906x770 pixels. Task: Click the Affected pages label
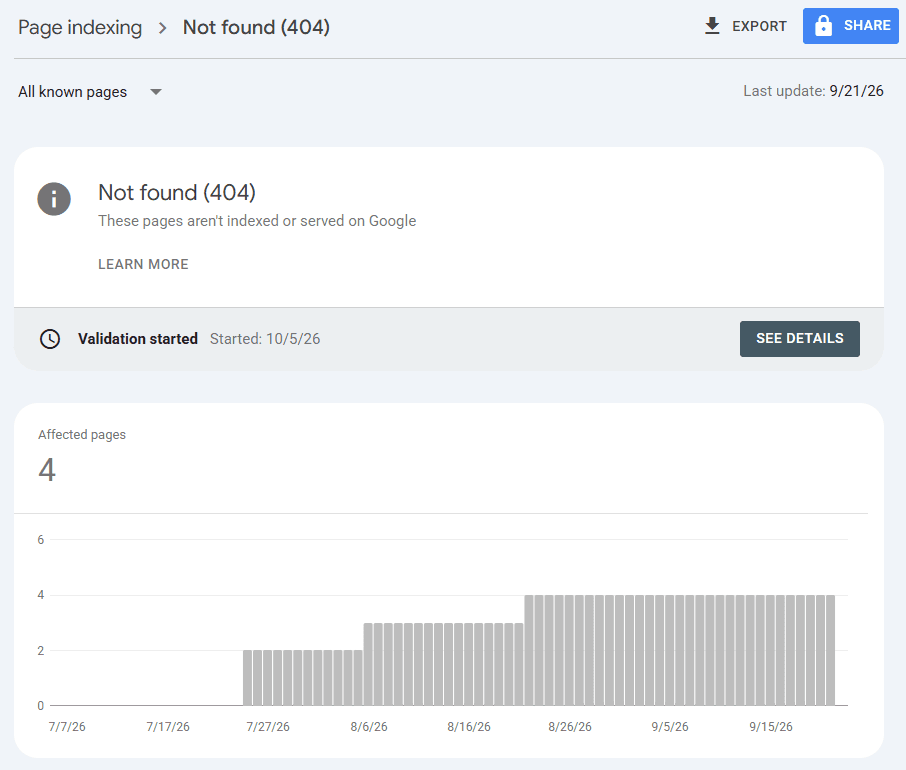coord(82,434)
